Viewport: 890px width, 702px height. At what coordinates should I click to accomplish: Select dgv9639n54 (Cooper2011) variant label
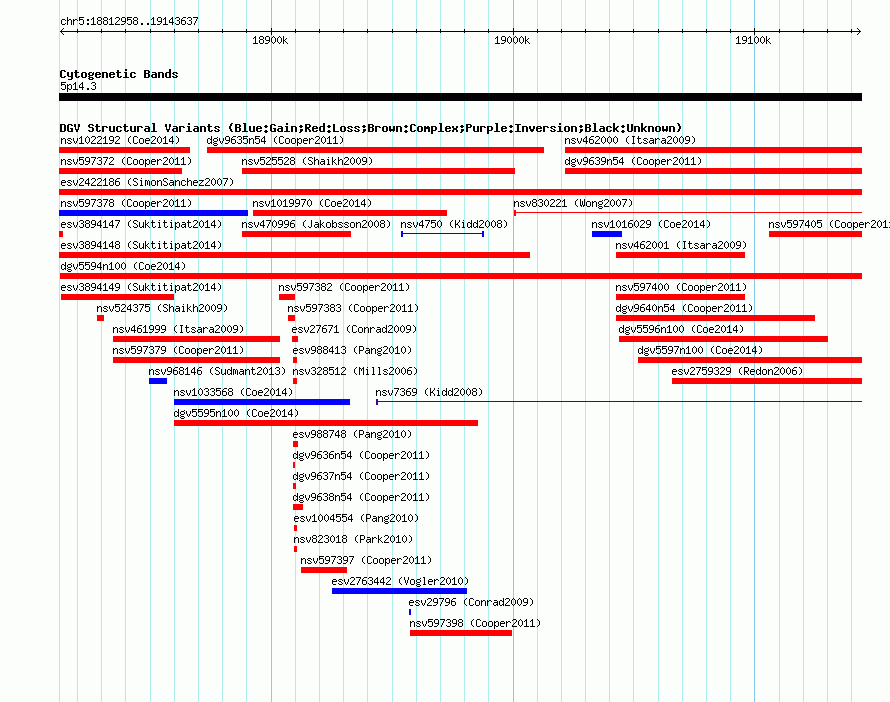coord(633,161)
